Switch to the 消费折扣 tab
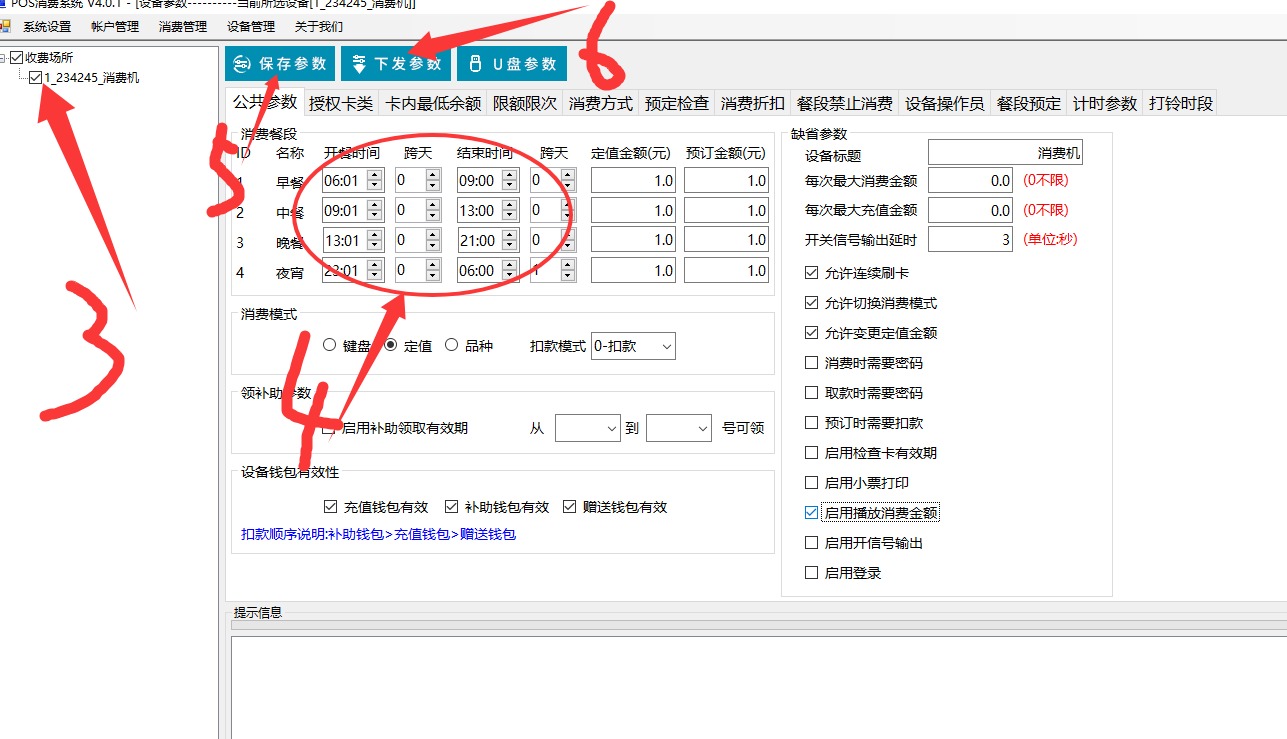Viewport: 1287px width, 739px height. 752,103
